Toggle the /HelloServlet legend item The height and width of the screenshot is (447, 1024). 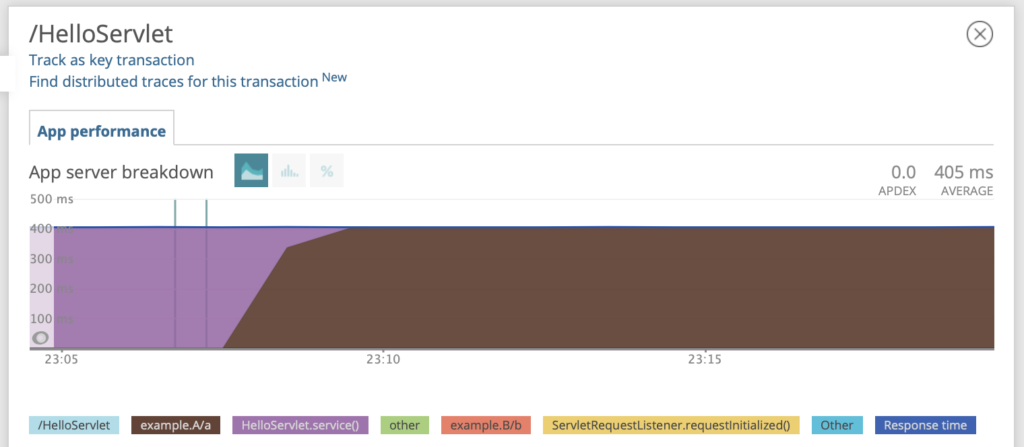pos(74,425)
